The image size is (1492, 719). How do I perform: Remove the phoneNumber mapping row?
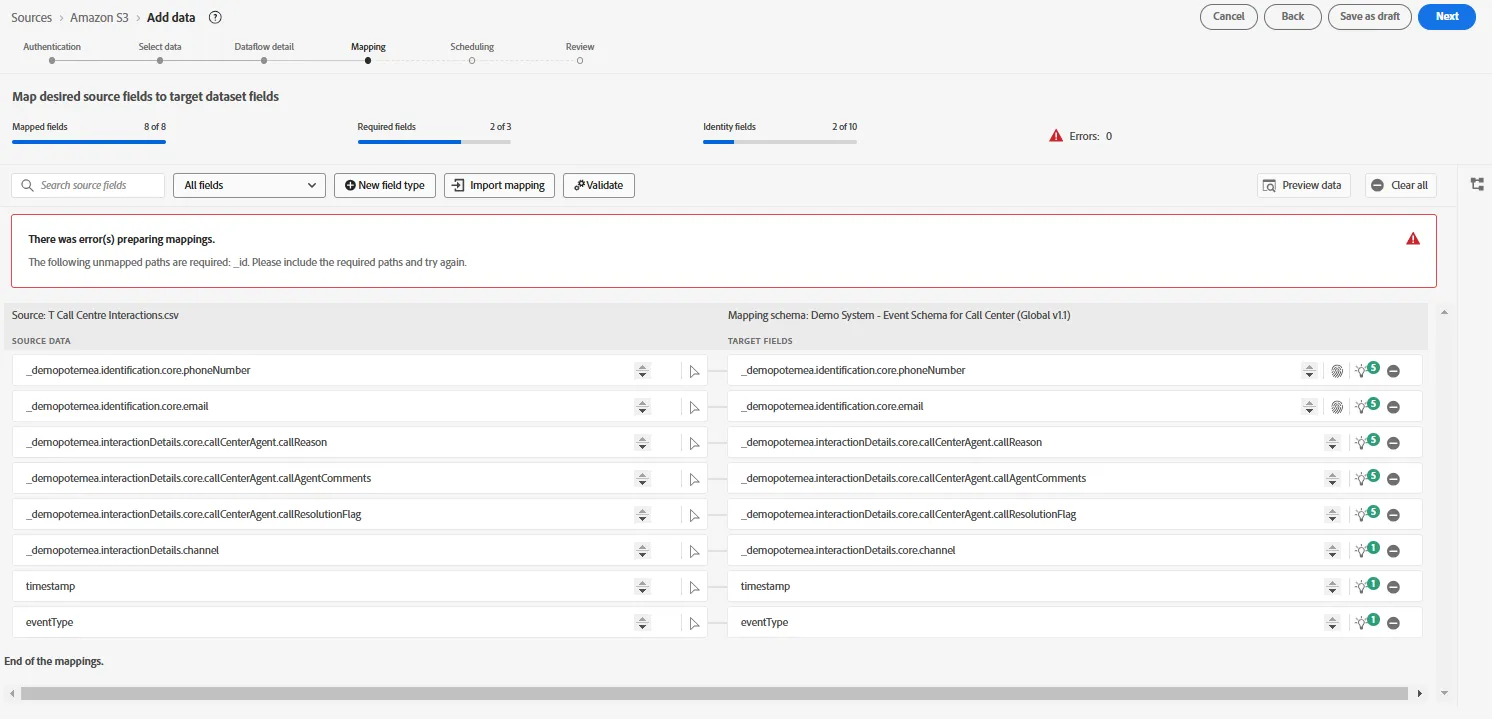point(1393,371)
